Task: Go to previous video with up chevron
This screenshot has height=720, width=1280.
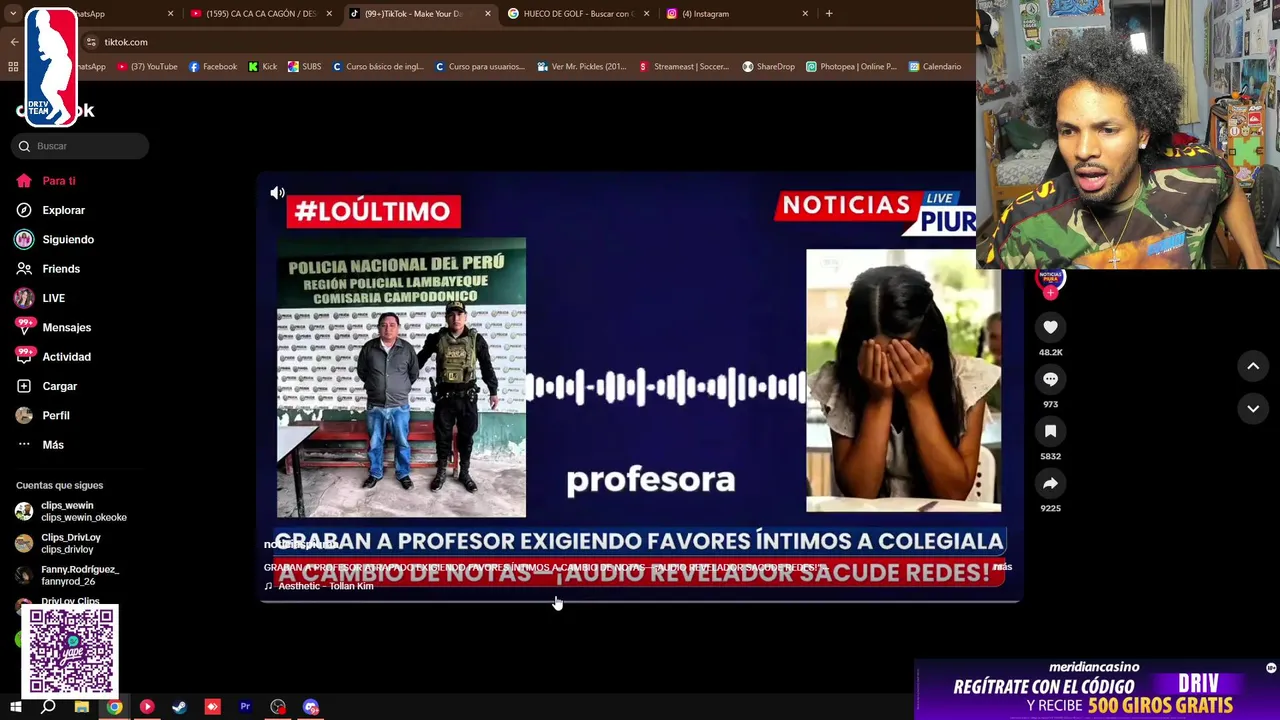Action: pos(1253,366)
